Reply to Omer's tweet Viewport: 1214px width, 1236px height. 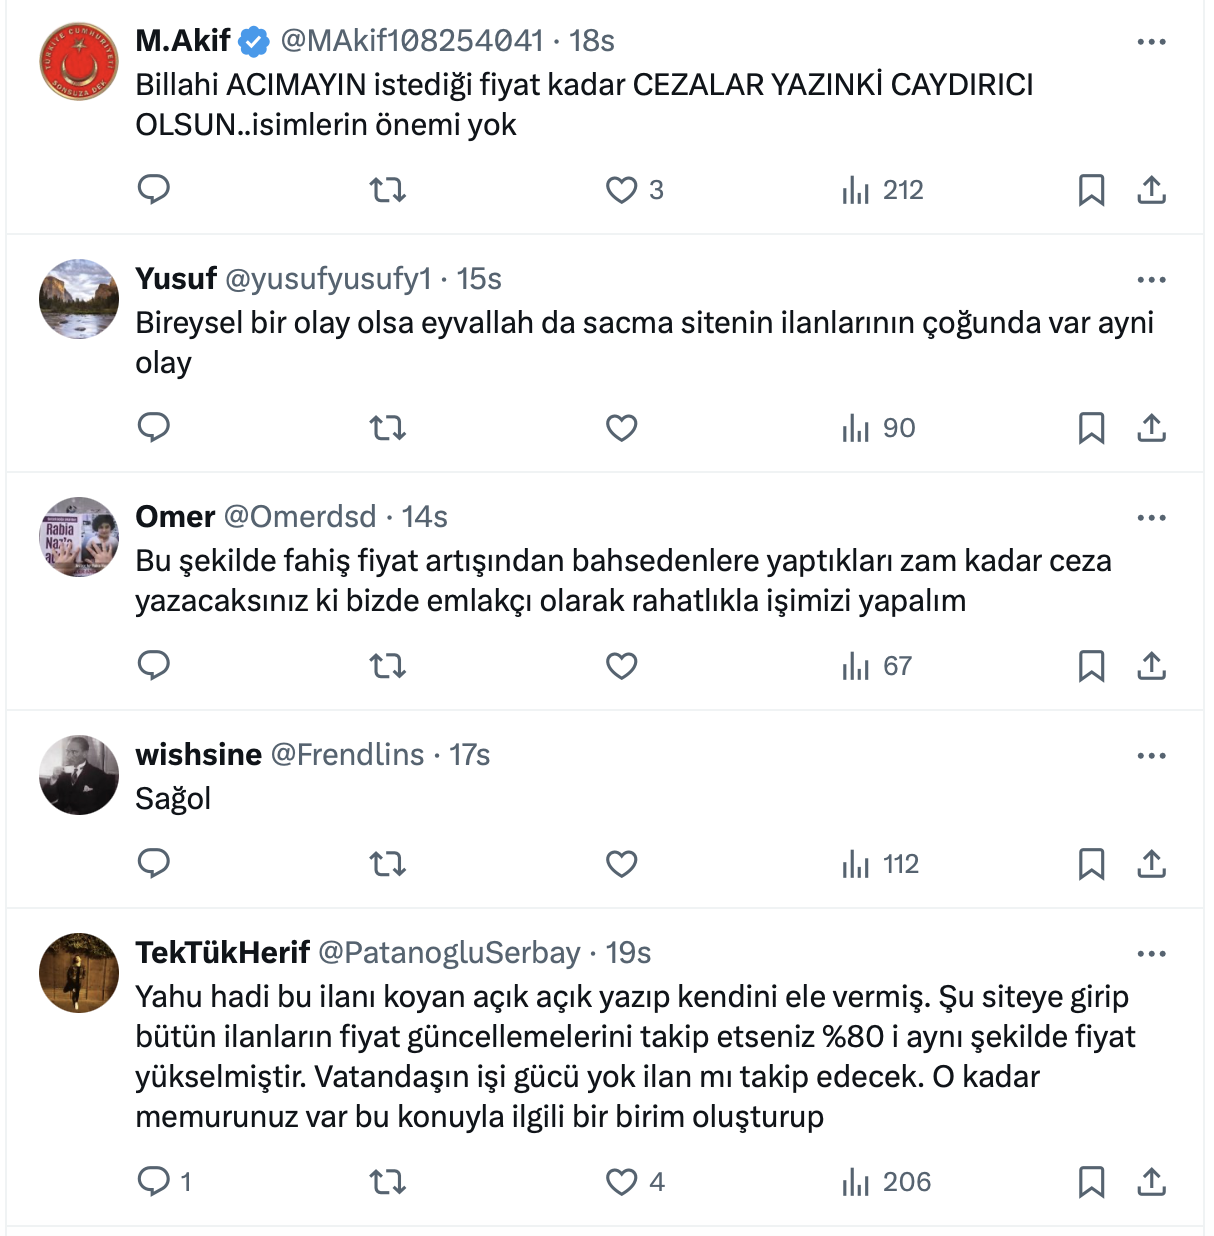(x=154, y=666)
